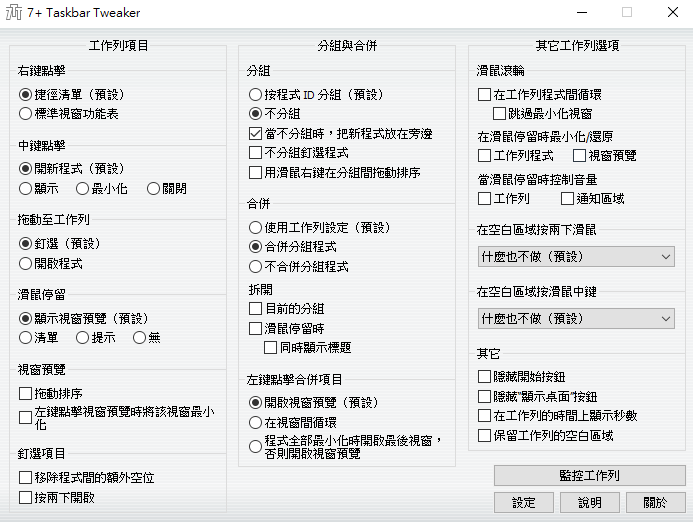The width and height of the screenshot is (693, 522).
Task: Select 不分組 radio button
Action: (274, 114)
